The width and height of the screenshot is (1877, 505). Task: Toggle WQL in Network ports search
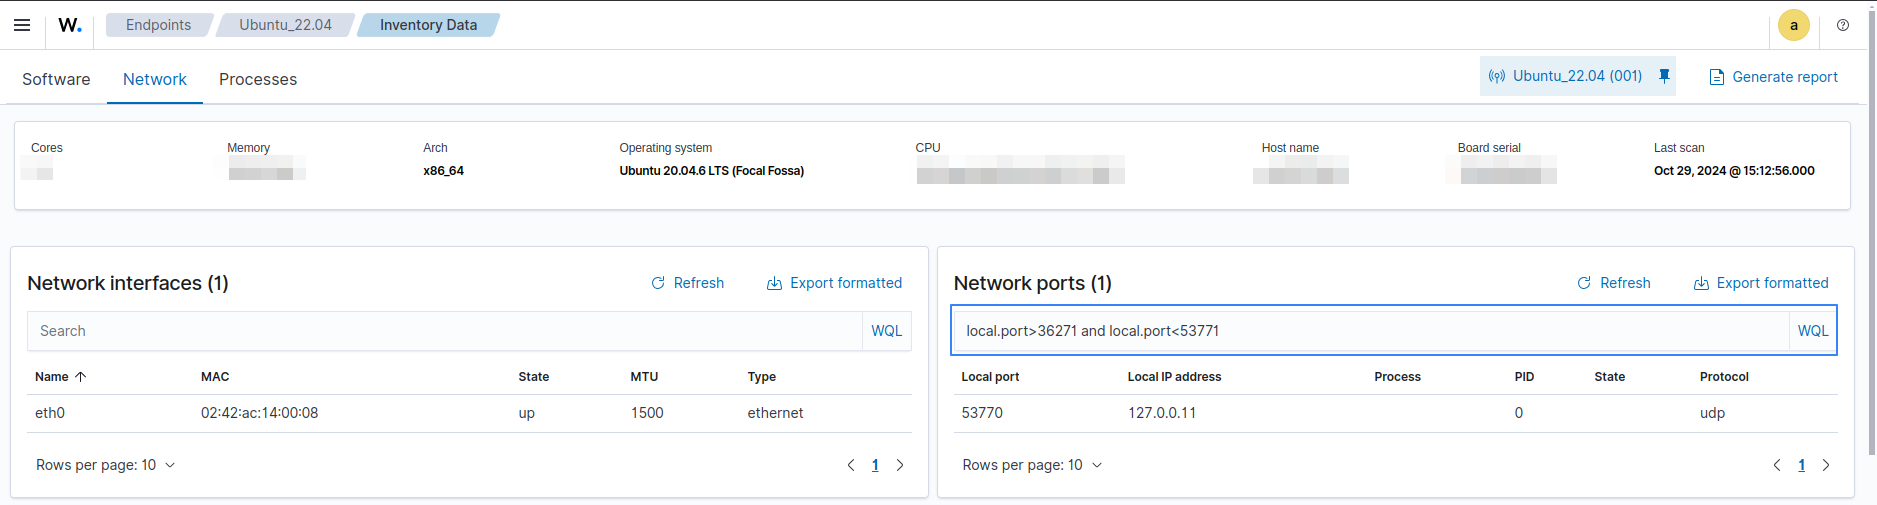pos(1812,331)
